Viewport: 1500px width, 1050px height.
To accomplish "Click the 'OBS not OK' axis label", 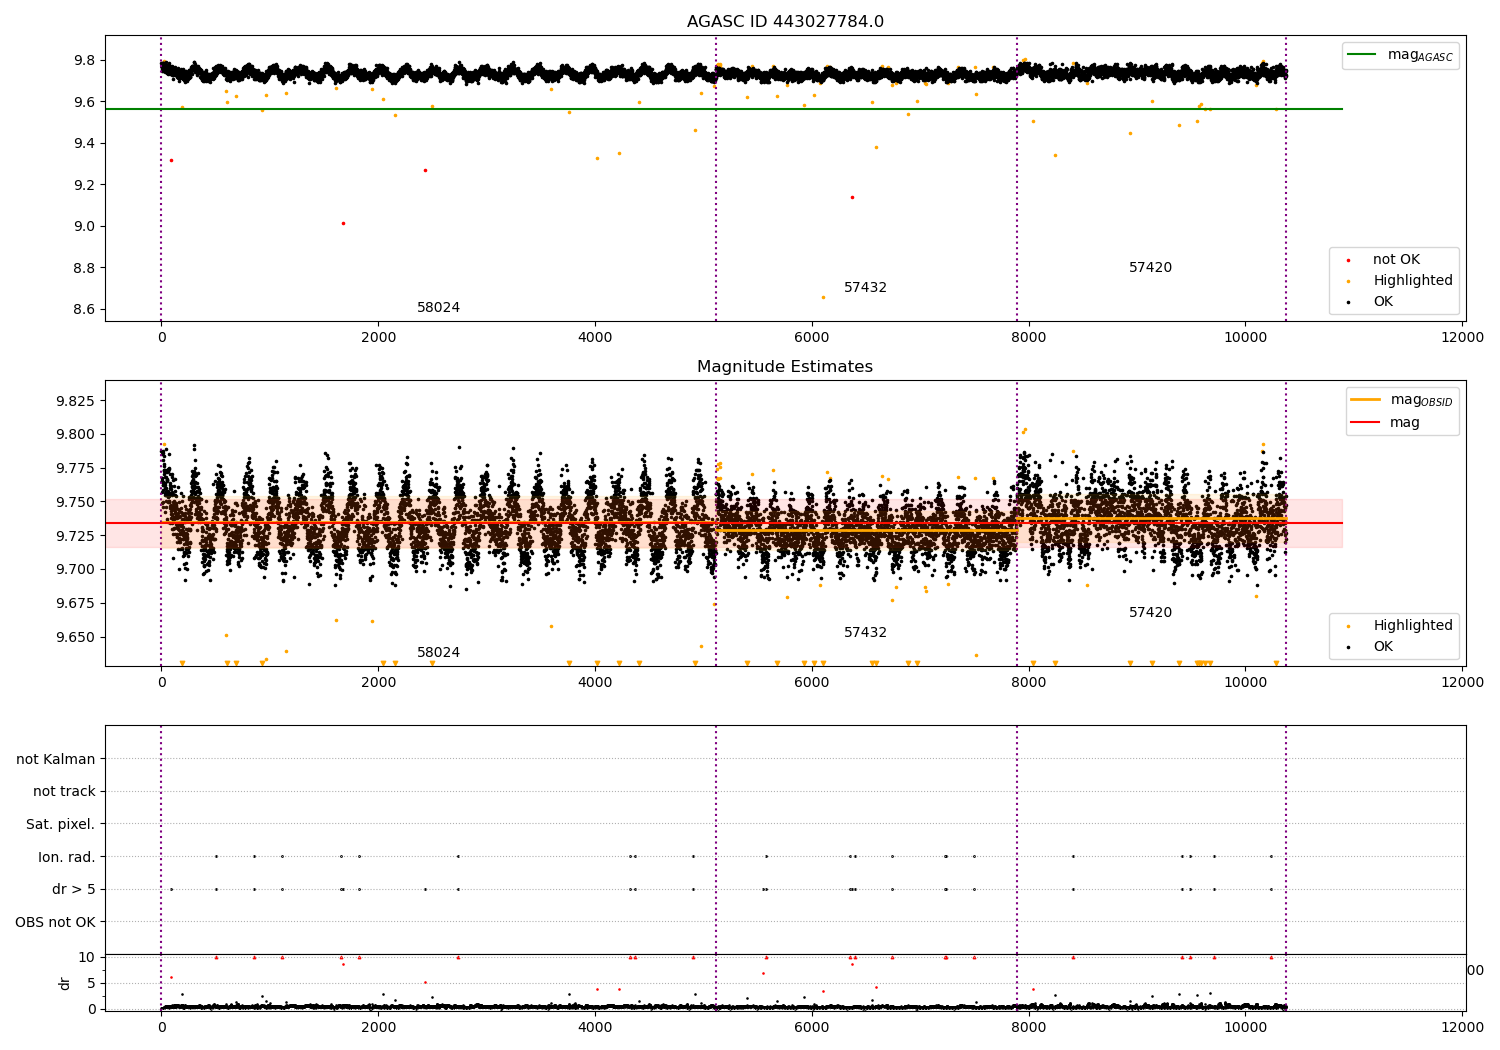I will pos(56,922).
